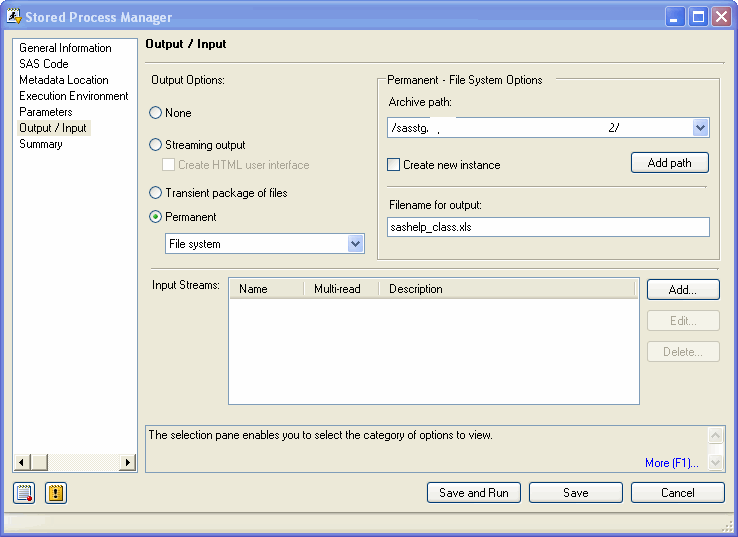Go to the Execution Environment section
The height and width of the screenshot is (537, 738).
tap(74, 96)
